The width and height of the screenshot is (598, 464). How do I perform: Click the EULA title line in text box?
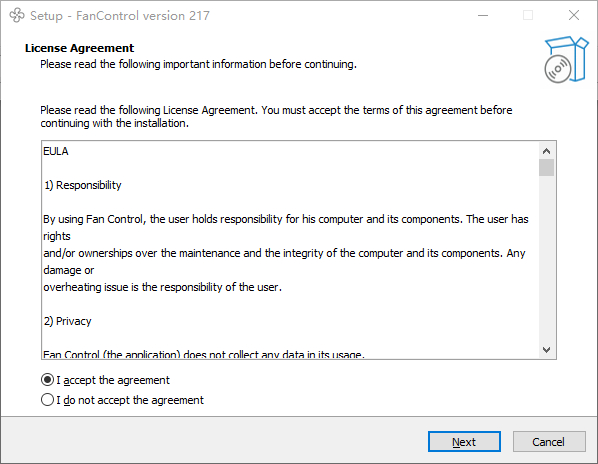click(56, 151)
